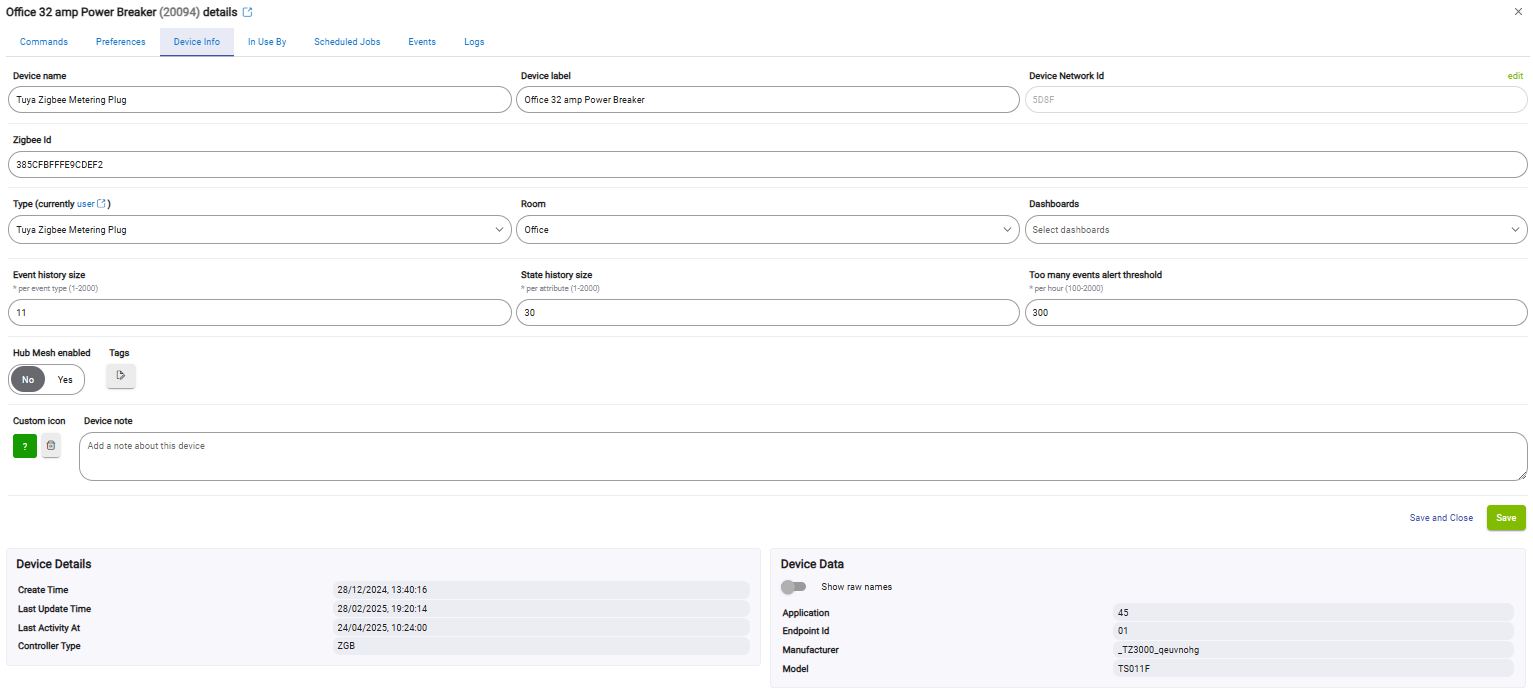Image resolution: width=1533 pixels, height=699 pixels.
Task: Open the Select dashboards dropdown
Action: coord(1276,230)
